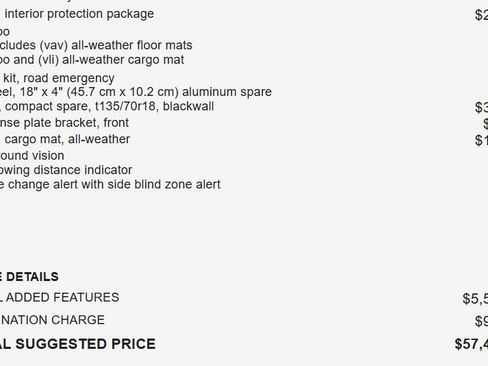Viewport: 488px width, 366px height.
Task: Click the destination charge dollar amount
Action: (x=481, y=321)
